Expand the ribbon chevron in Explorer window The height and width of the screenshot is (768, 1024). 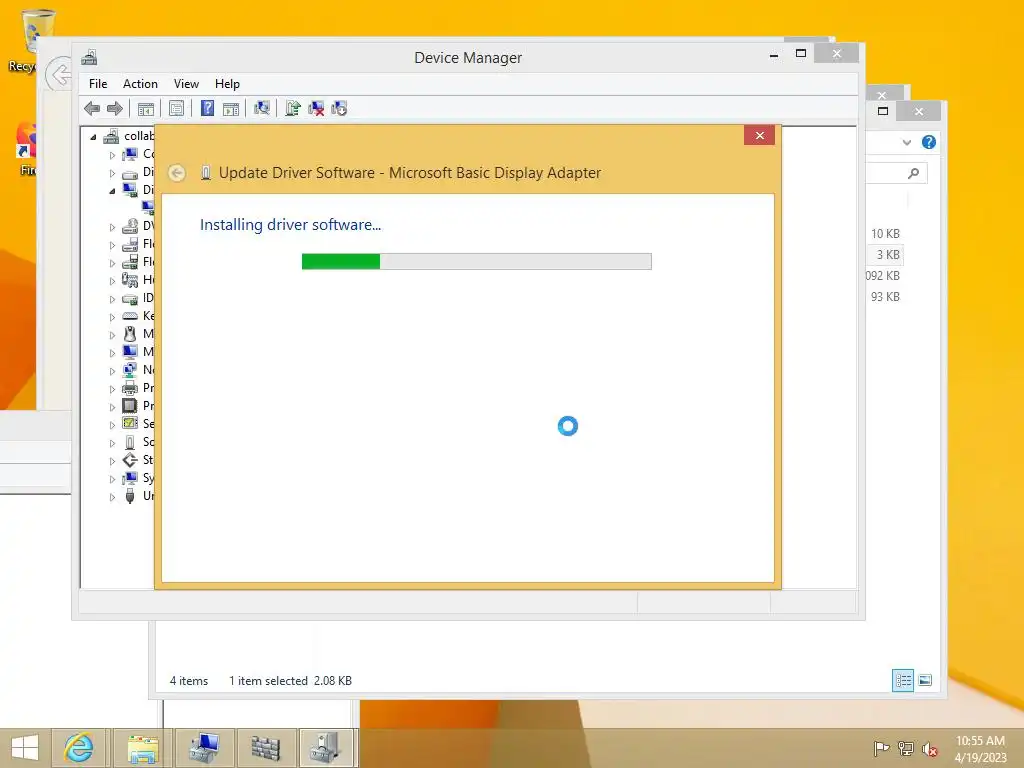[x=906, y=142]
